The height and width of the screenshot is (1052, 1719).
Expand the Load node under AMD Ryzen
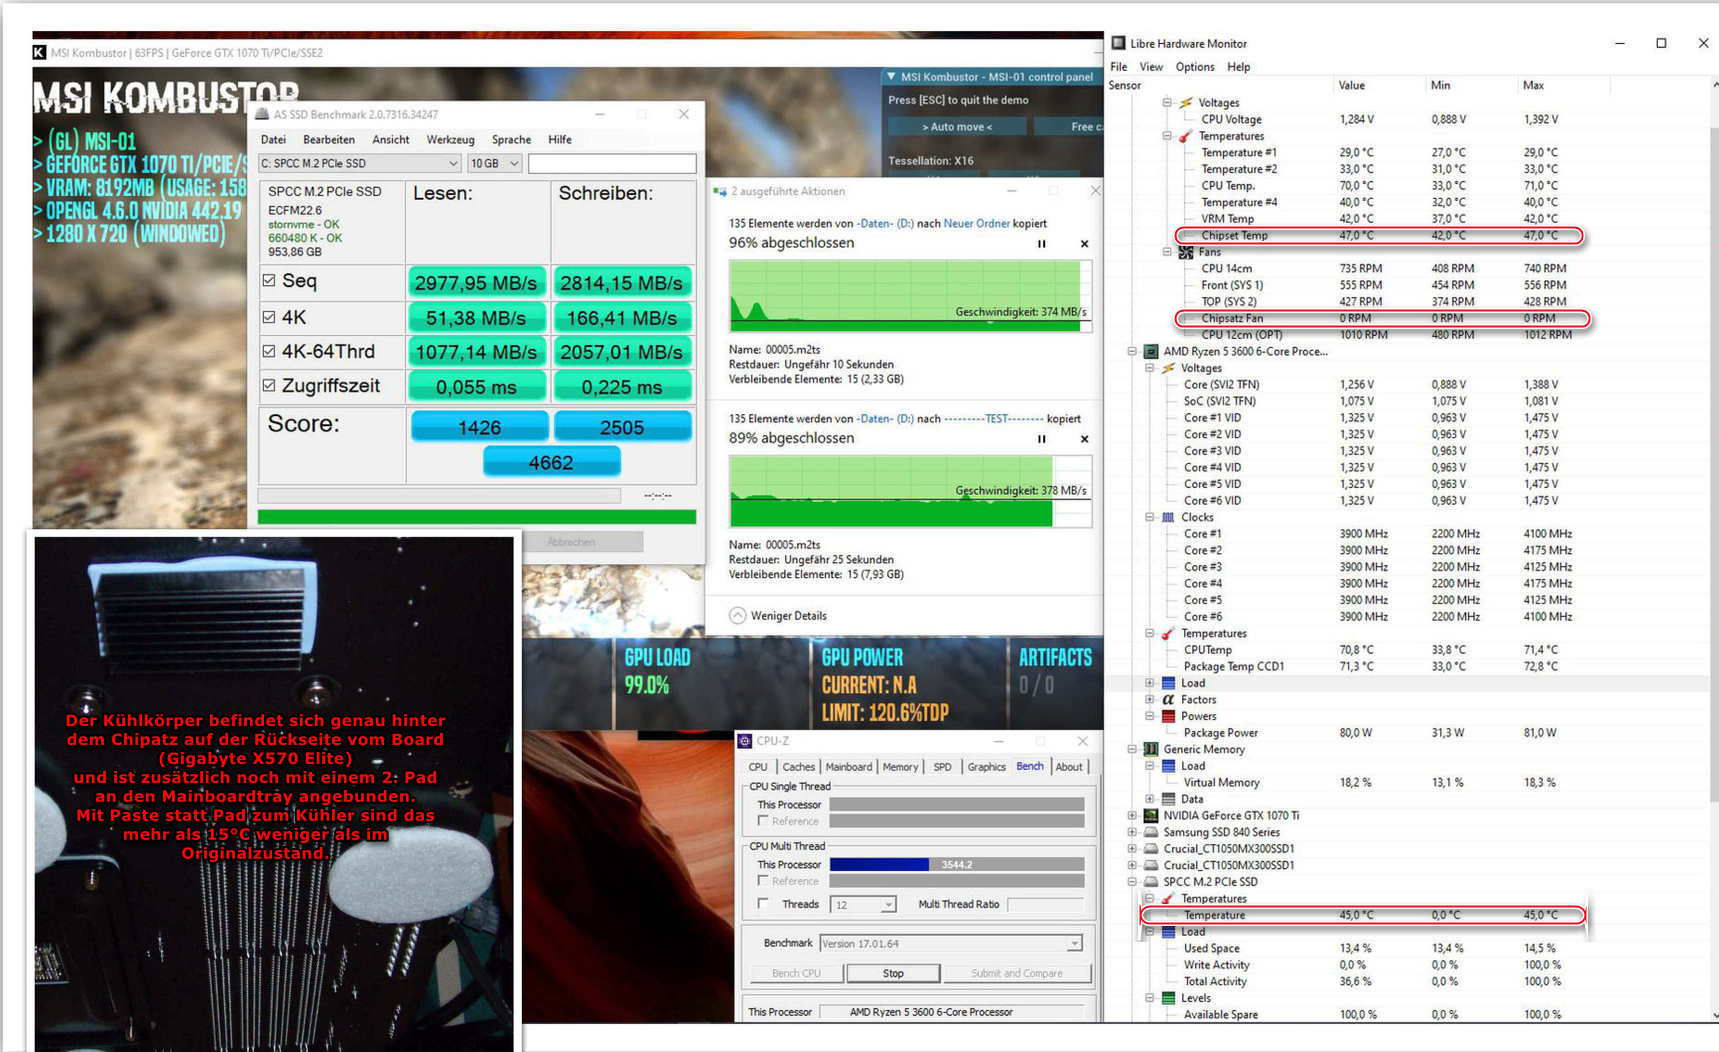[1149, 683]
